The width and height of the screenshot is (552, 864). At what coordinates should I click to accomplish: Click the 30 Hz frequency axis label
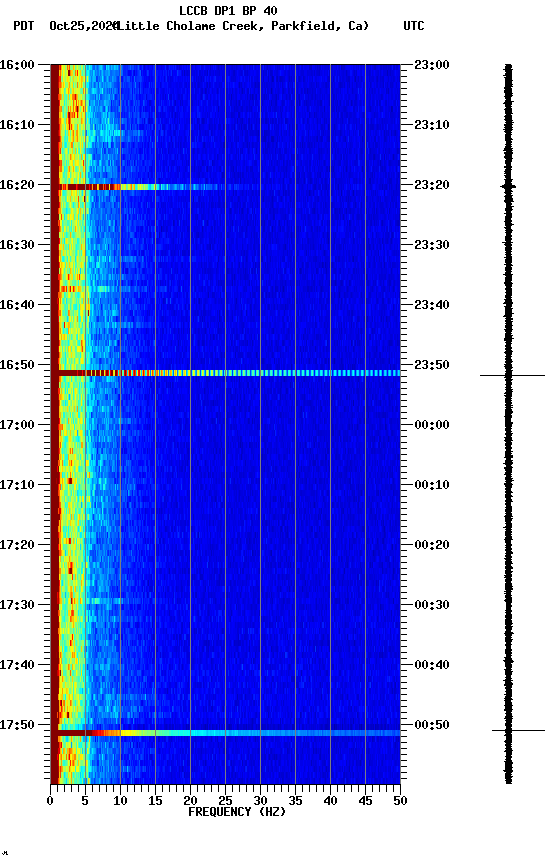point(260,801)
